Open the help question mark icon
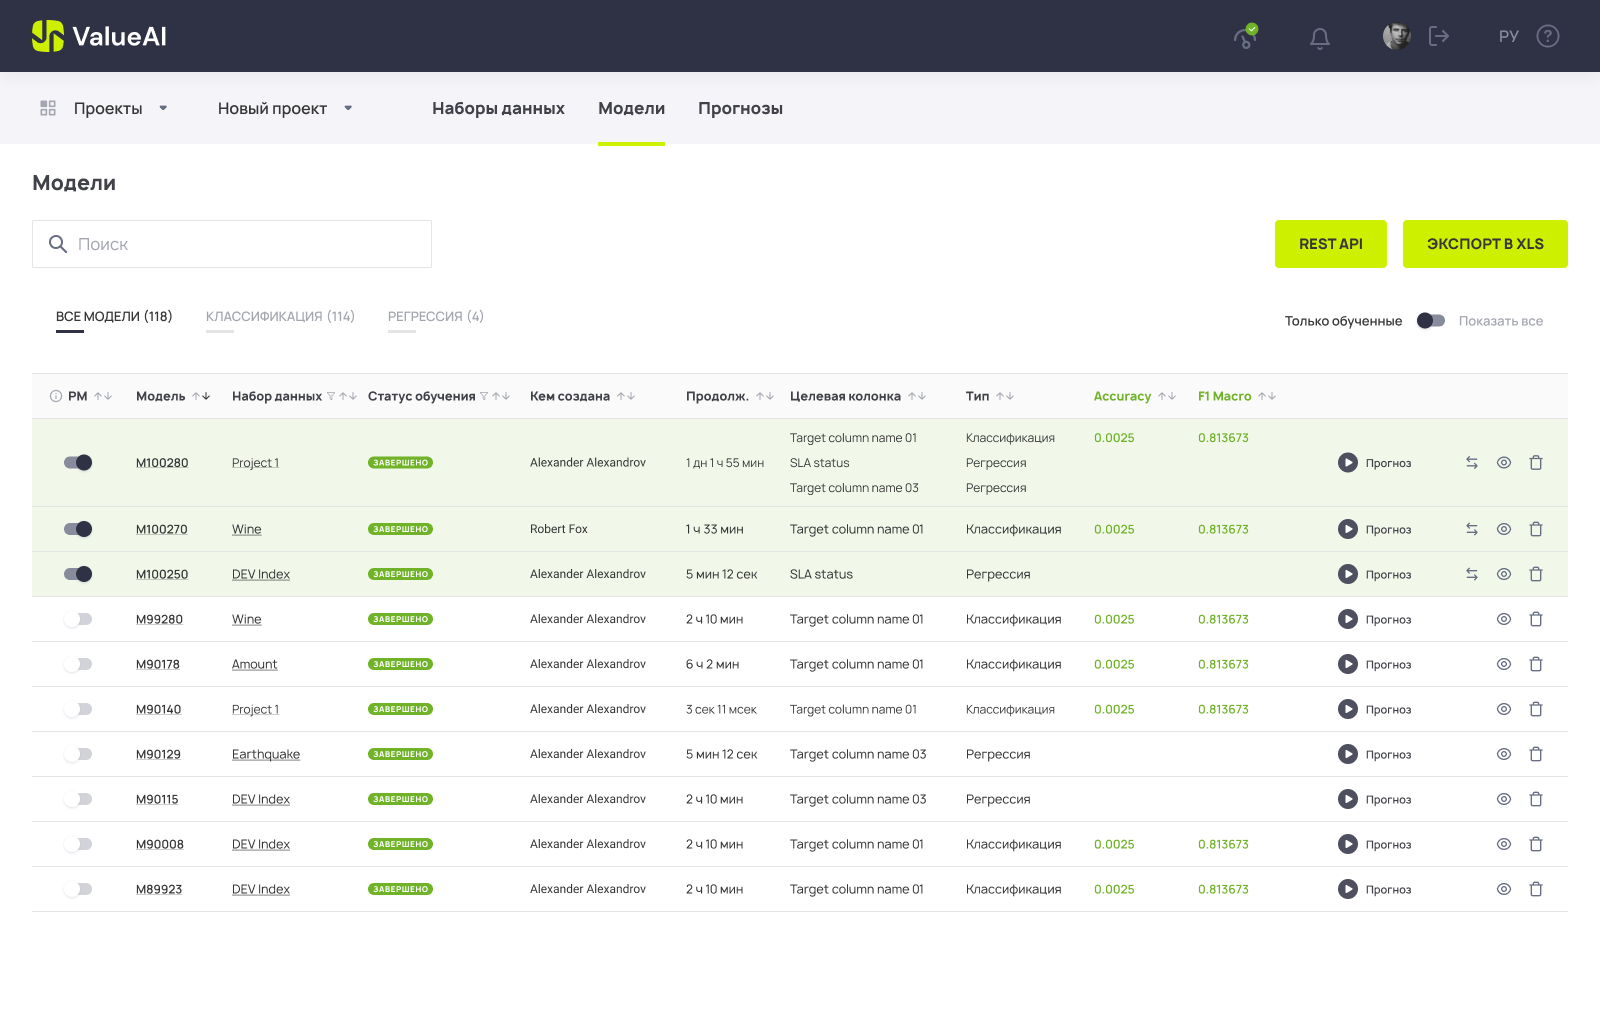The height and width of the screenshot is (1035, 1600). 1548,37
